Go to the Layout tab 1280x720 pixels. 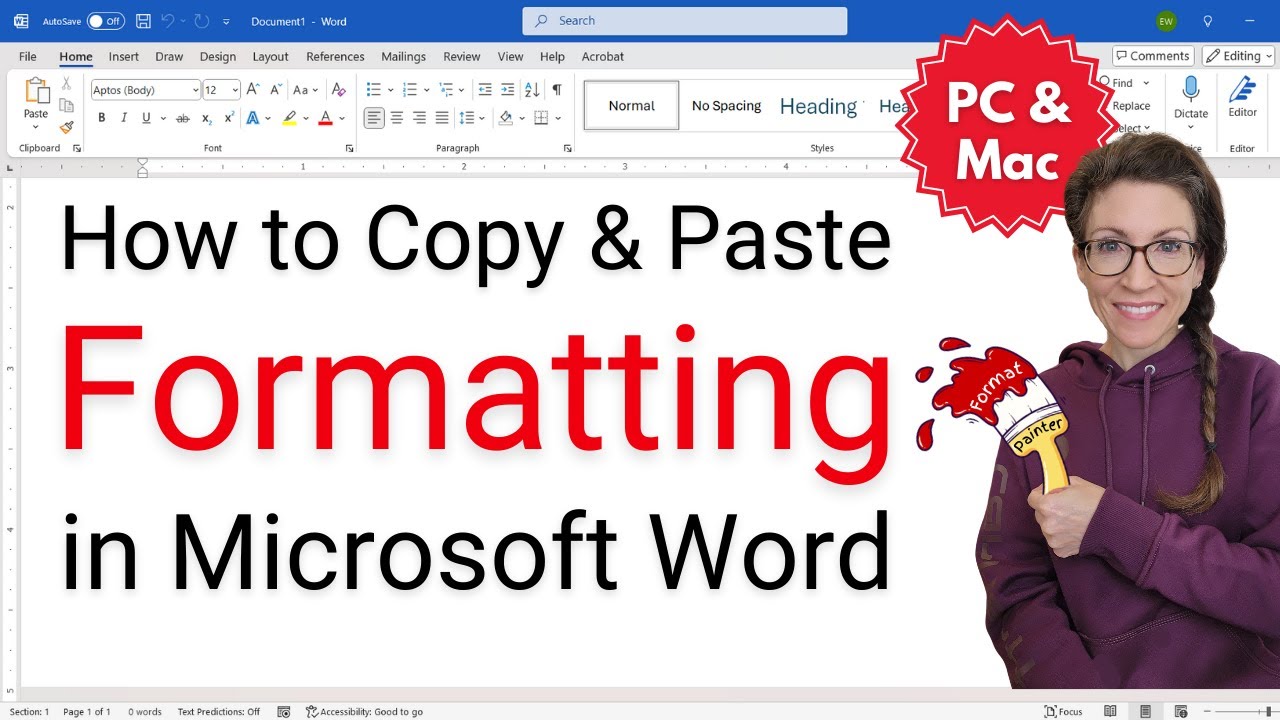click(x=270, y=57)
